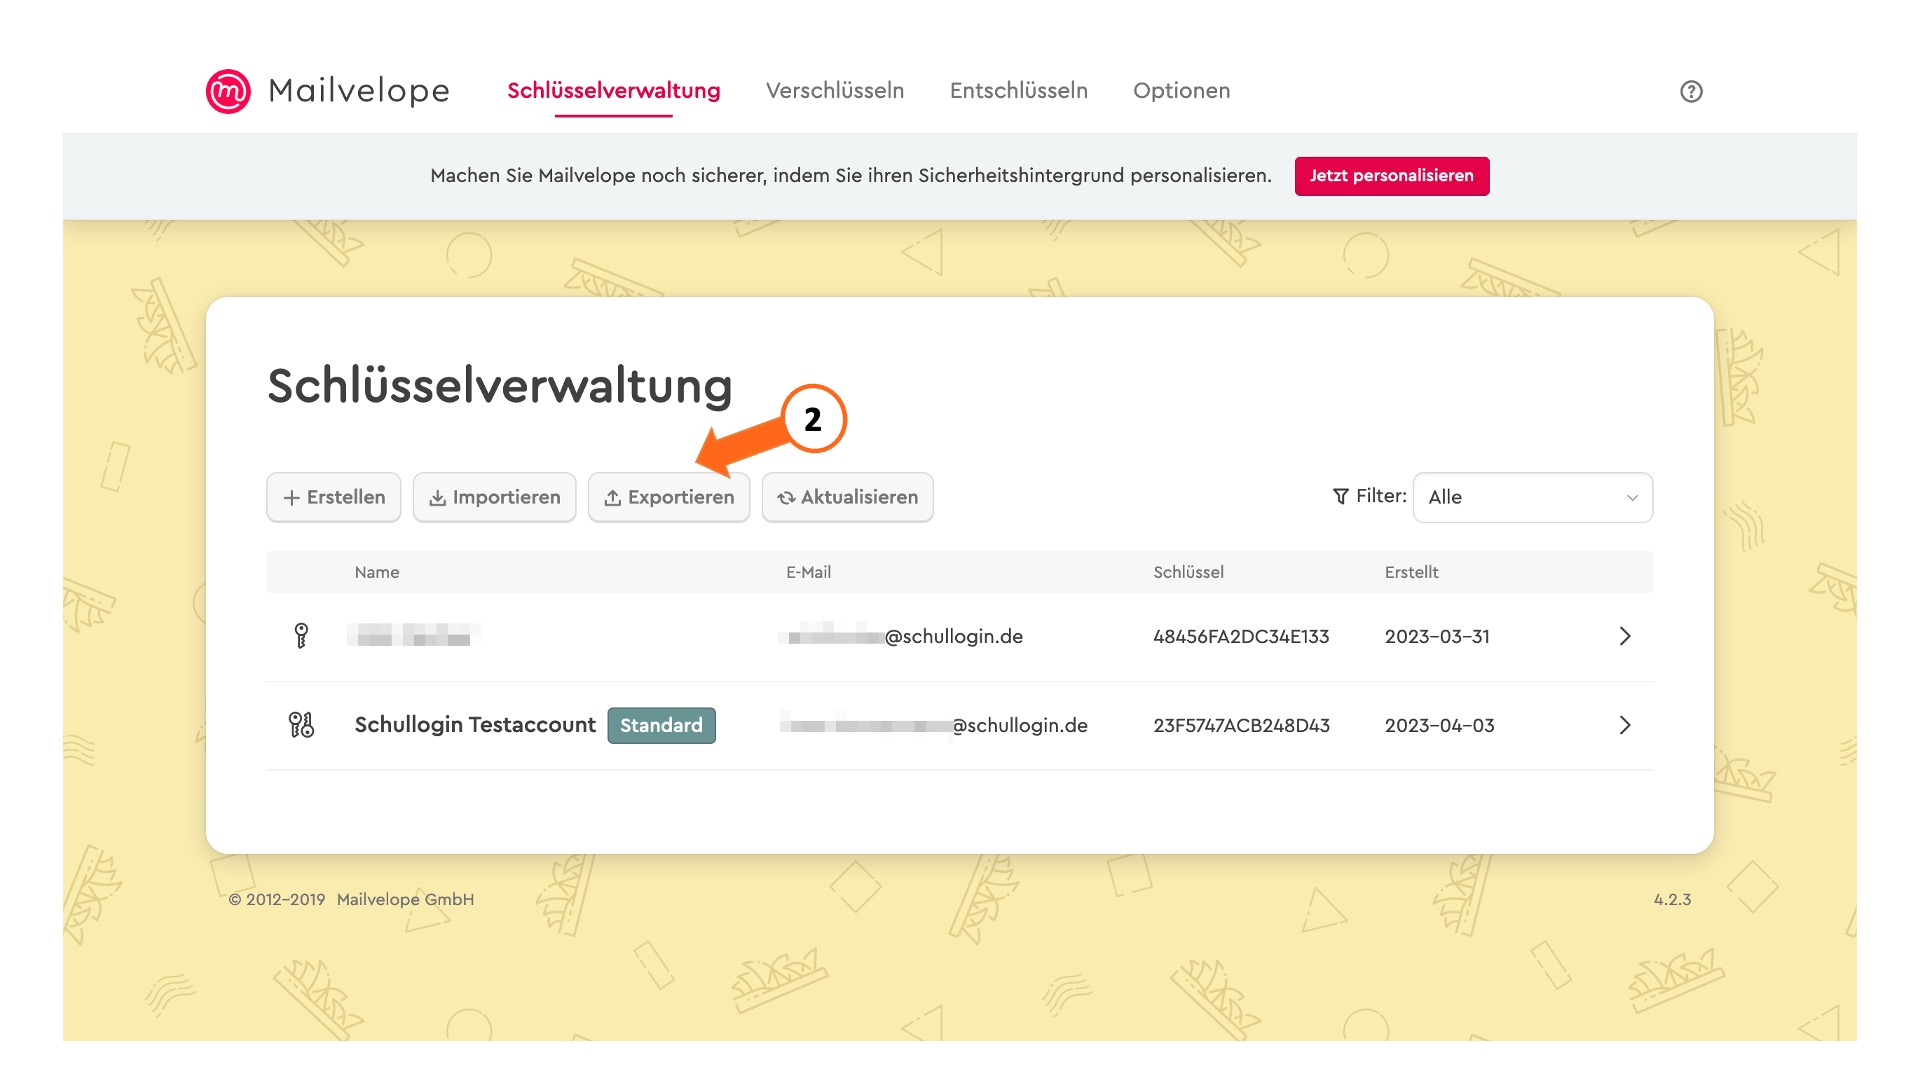
Task: Click the email address in the Testaccount row
Action: coord(933,726)
